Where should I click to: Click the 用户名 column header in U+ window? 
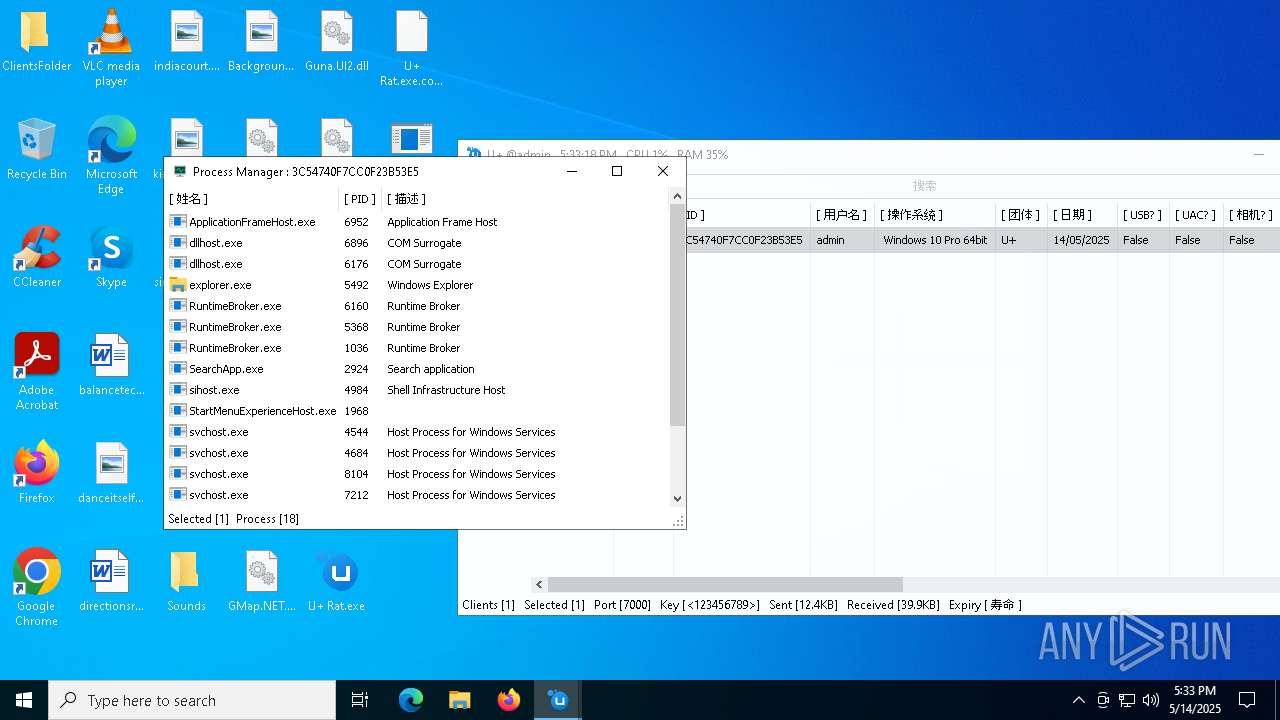(x=840, y=215)
